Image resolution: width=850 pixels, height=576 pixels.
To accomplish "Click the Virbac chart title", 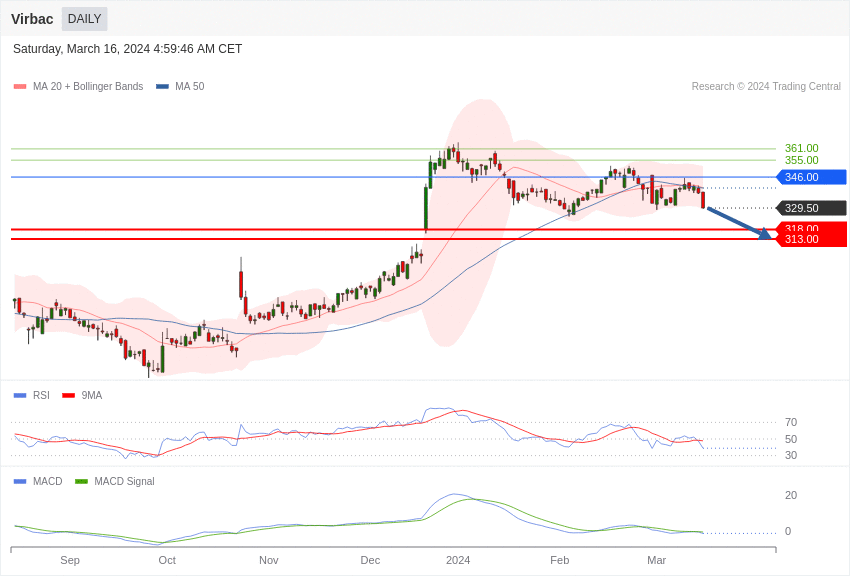I will pyautogui.click(x=32, y=19).
